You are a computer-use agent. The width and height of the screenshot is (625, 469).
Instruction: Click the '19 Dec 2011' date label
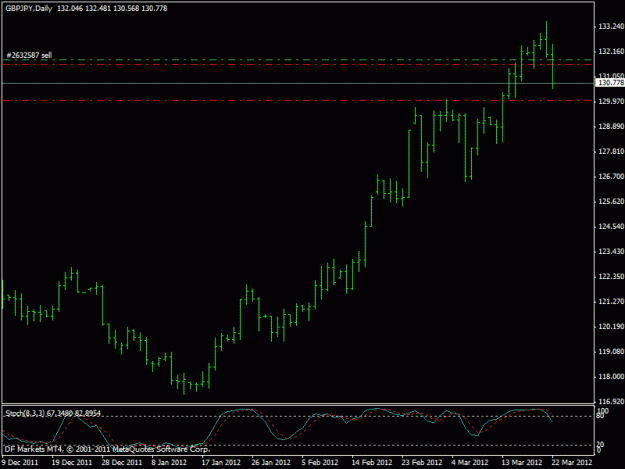[72, 462]
